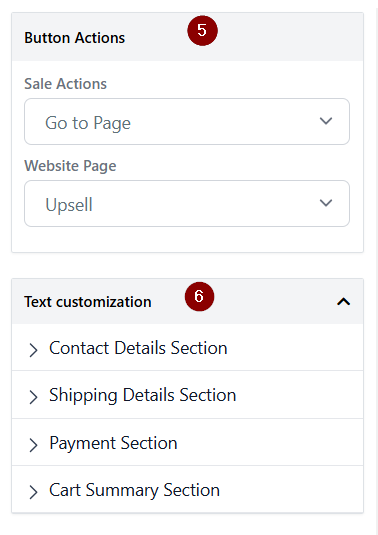
Task: Click the Website Page dropdown arrow
Action: (326, 203)
